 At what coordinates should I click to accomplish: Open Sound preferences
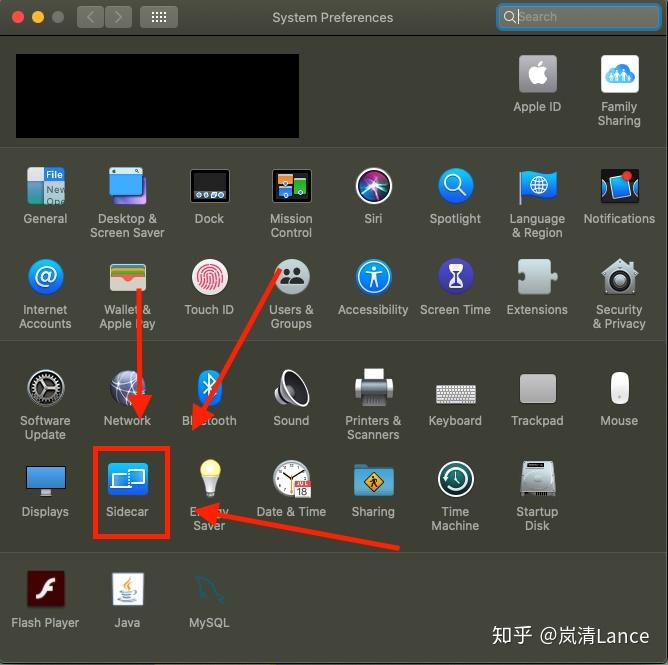point(292,388)
